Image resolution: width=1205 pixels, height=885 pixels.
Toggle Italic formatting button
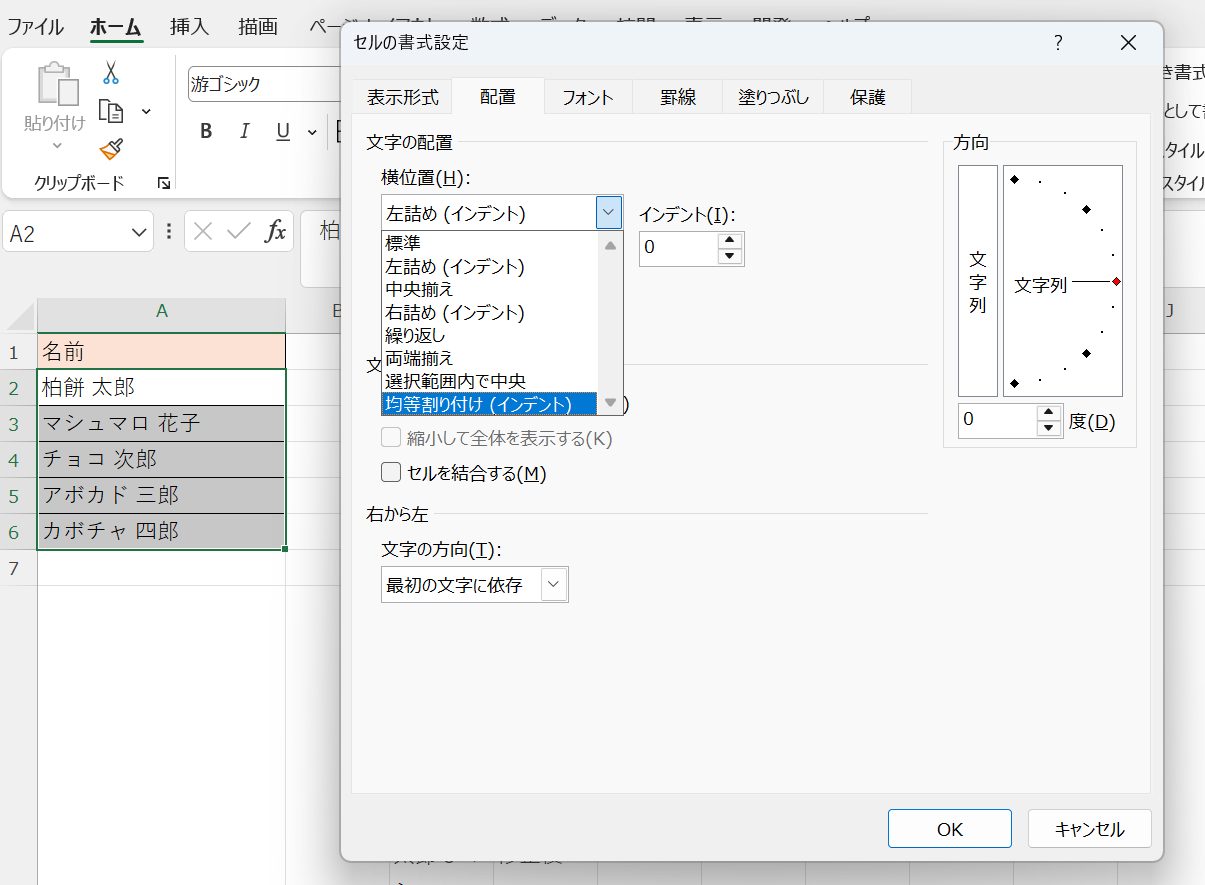[x=244, y=132]
